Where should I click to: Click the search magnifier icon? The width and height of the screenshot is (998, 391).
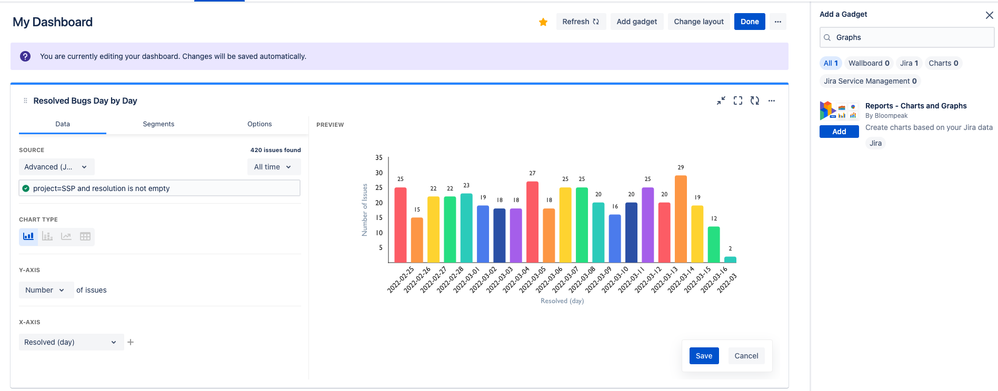pyautogui.click(x=827, y=38)
